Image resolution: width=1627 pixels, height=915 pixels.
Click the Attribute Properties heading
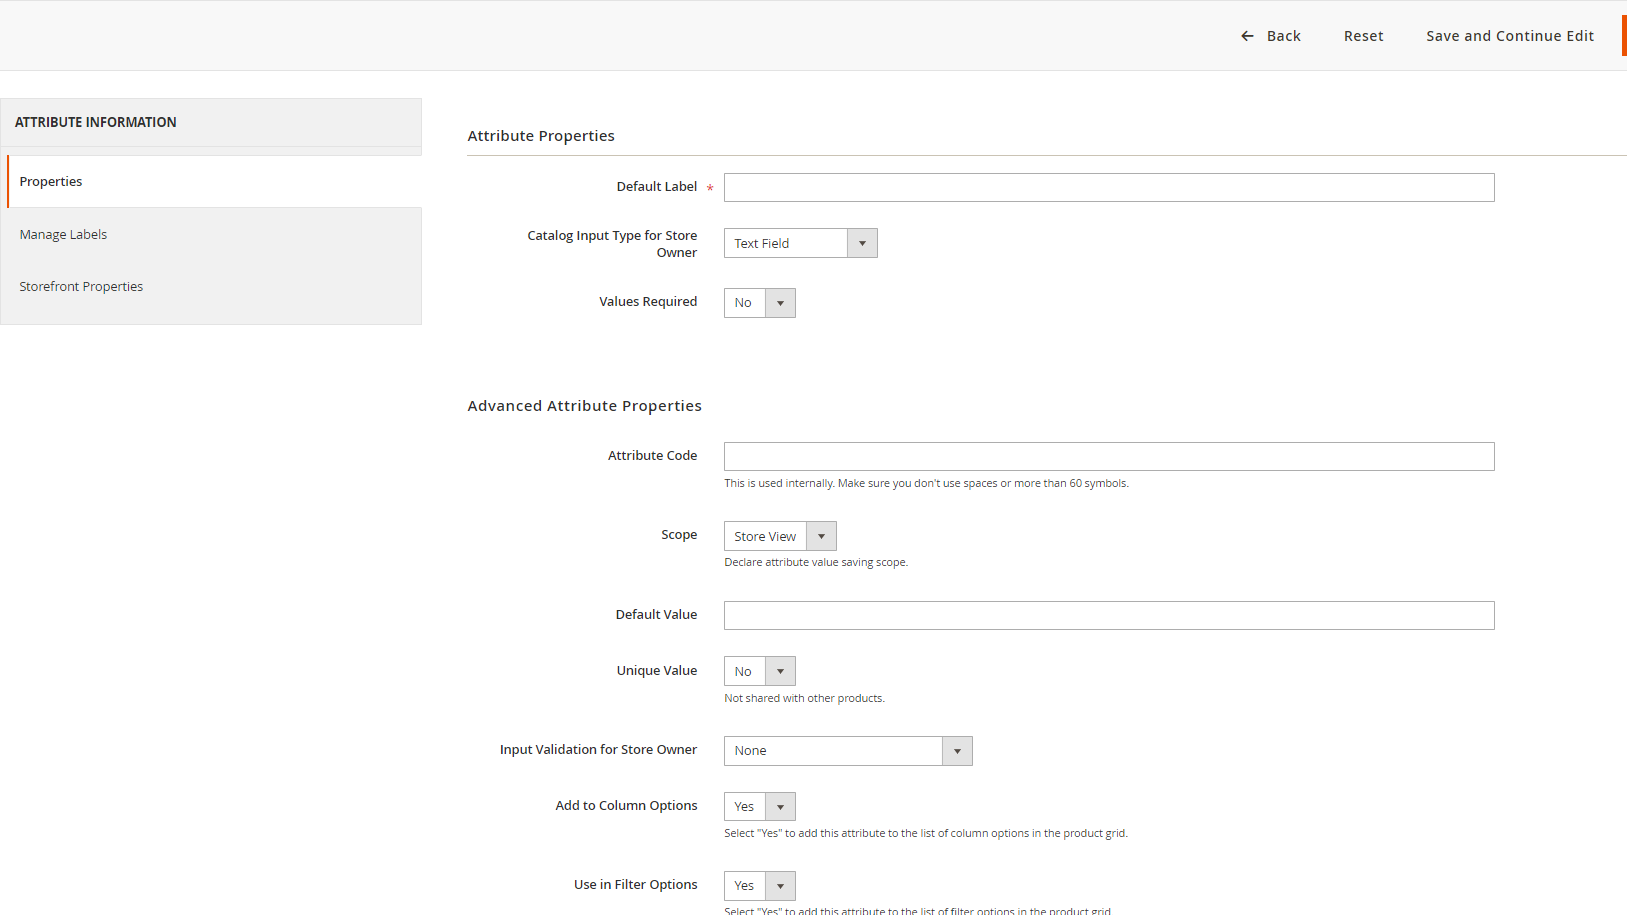point(541,136)
